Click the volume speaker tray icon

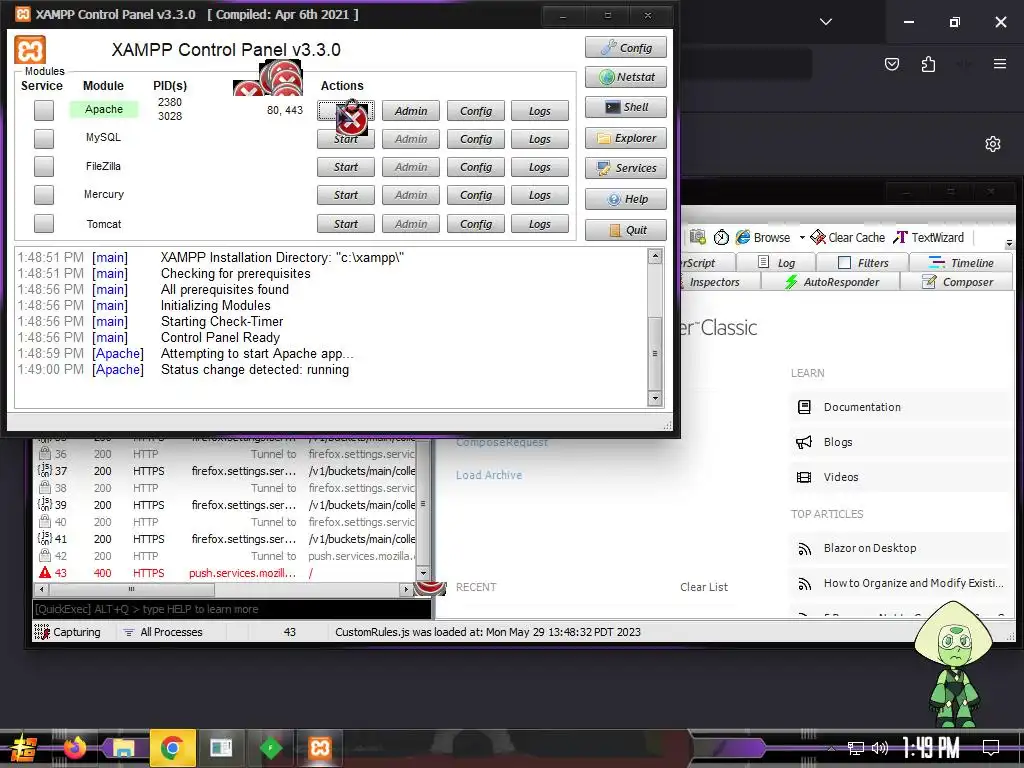tap(880, 748)
